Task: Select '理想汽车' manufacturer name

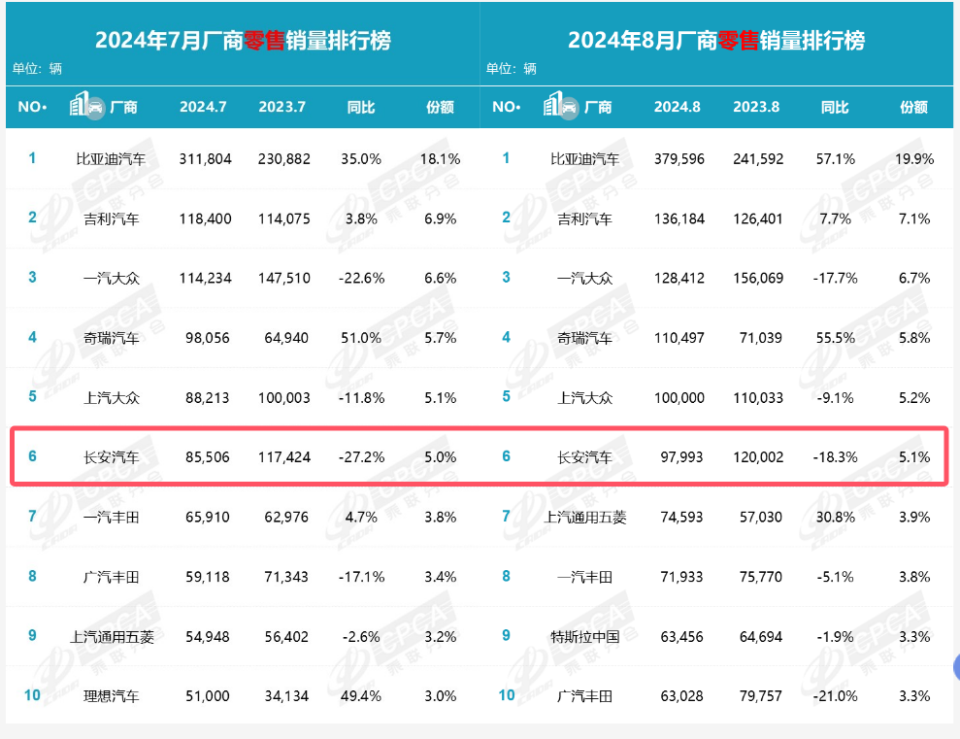Action: point(111,696)
